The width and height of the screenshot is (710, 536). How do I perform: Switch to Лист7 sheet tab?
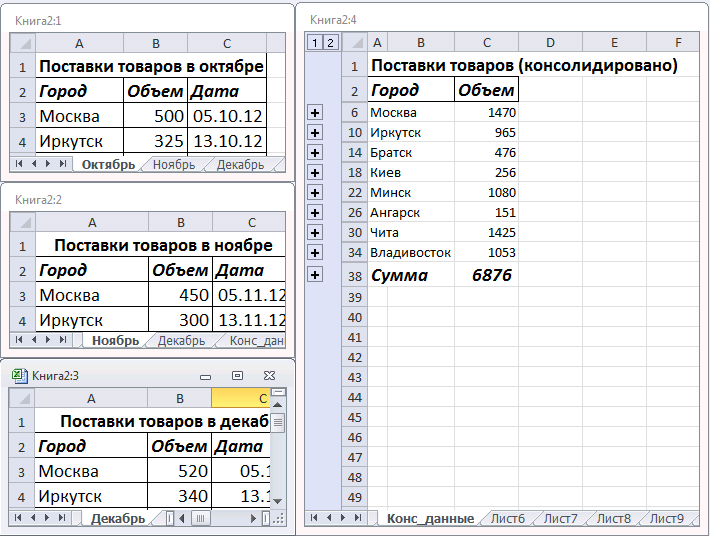pos(561,518)
